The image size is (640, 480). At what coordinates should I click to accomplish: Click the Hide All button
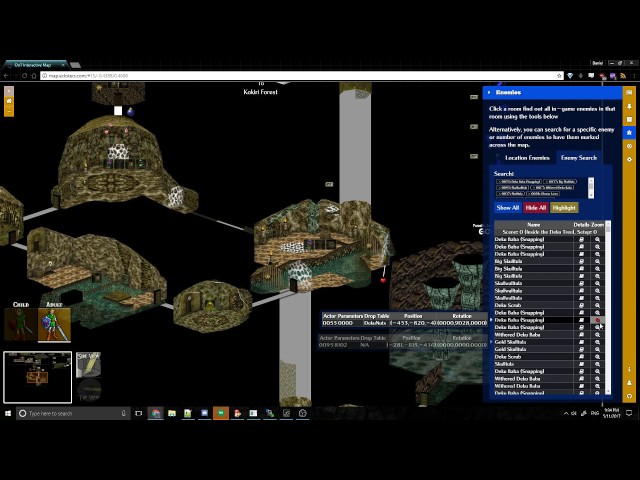pyautogui.click(x=536, y=207)
